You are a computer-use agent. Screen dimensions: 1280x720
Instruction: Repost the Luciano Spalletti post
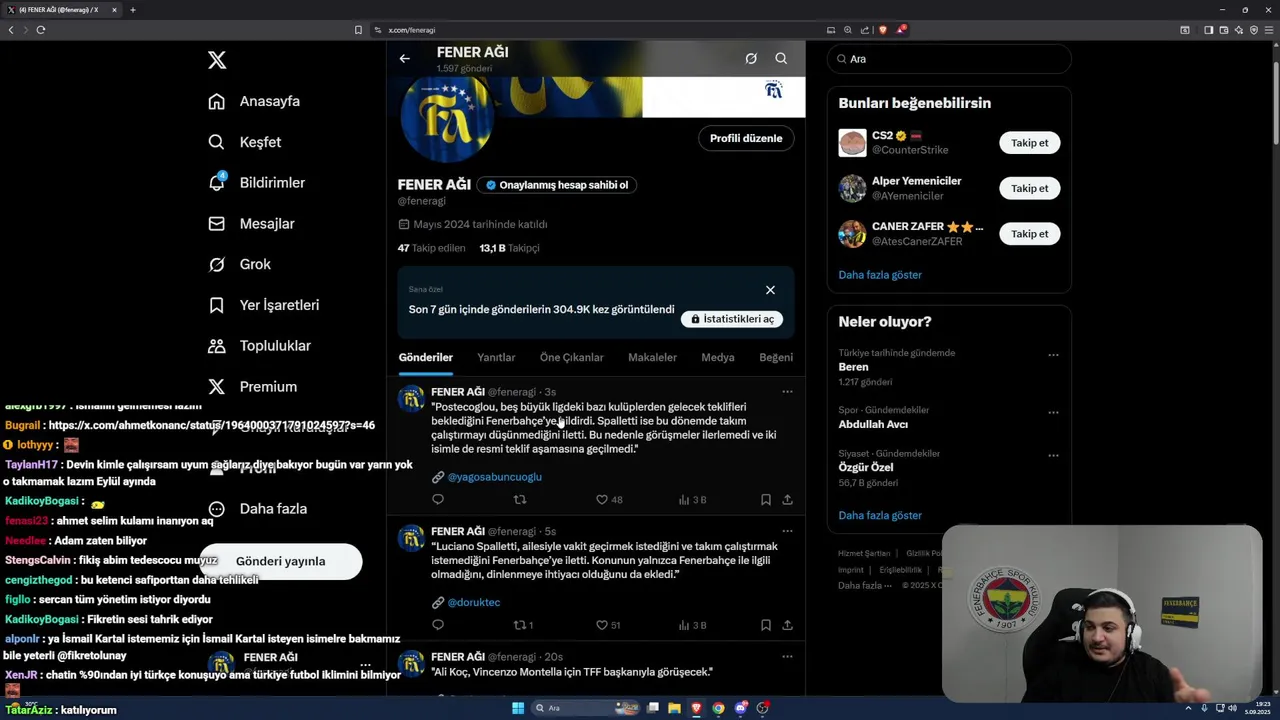coord(523,625)
